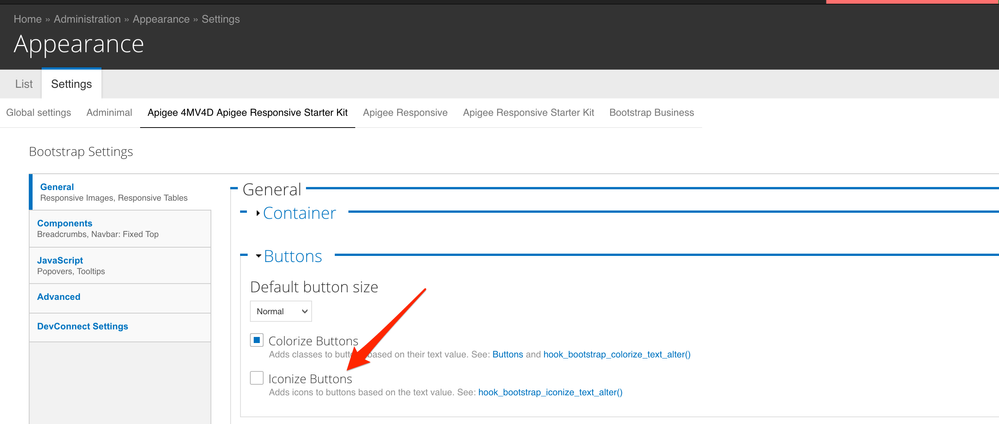Open the JavaScript vertical tab
Image resolution: width=999 pixels, height=424 pixels.
point(120,266)
